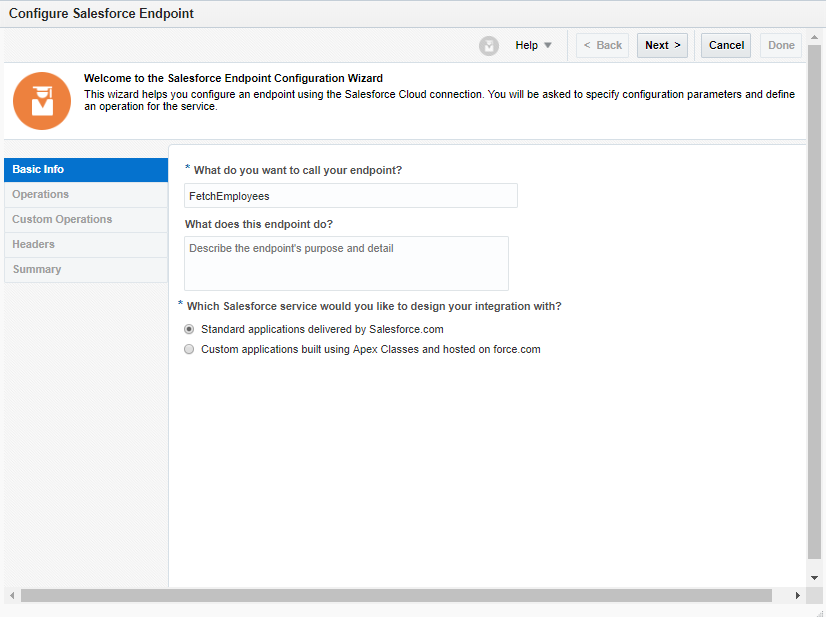Click the endpoint name field with FetchEmployees
Screen dimensions: 826x617
pos(351,196)
